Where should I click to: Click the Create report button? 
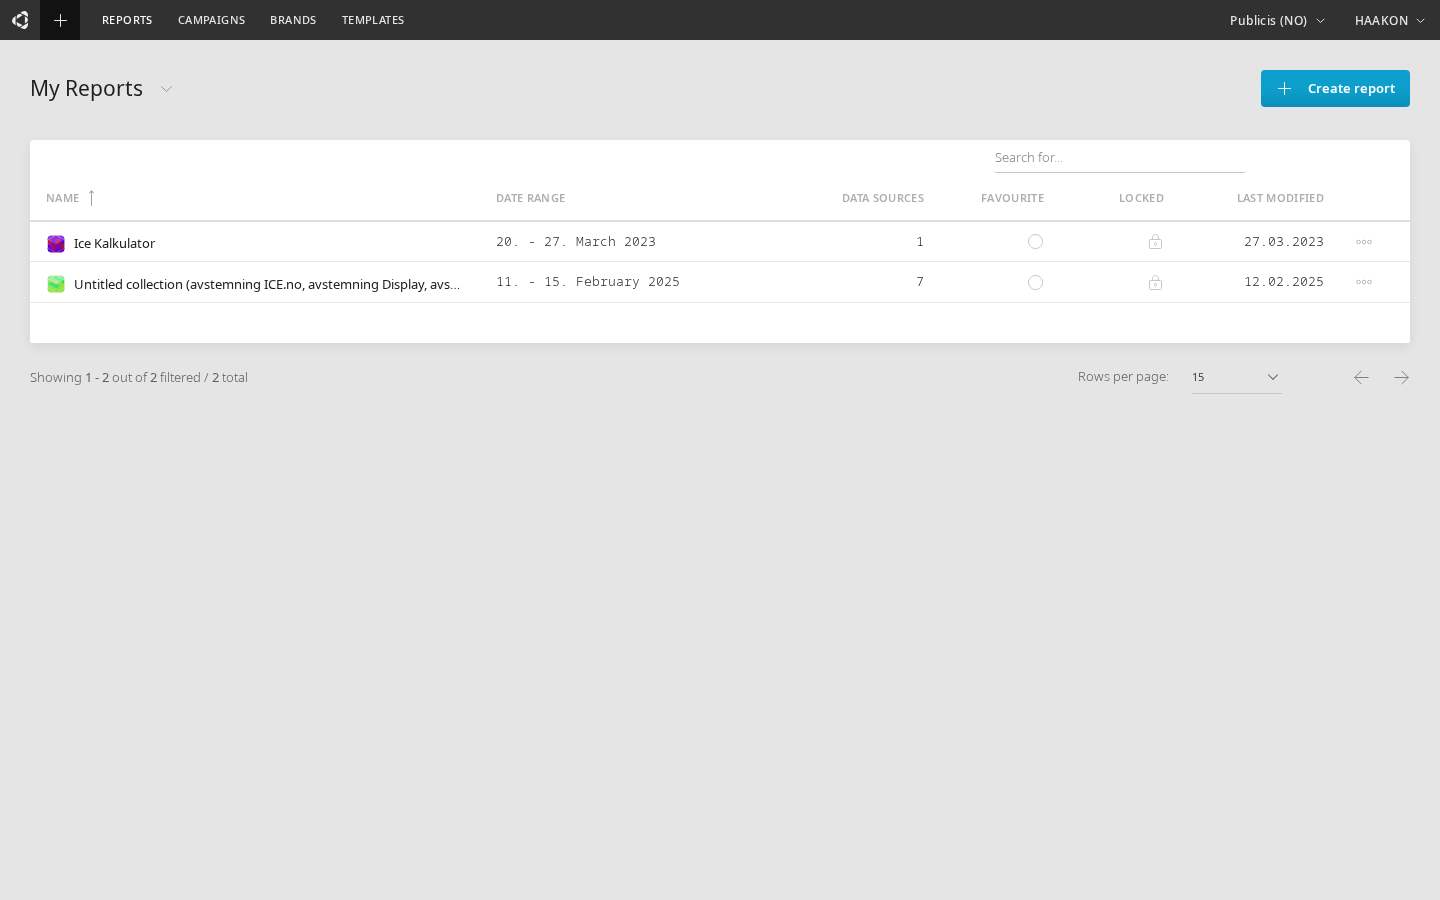[x=1335, y=88]
